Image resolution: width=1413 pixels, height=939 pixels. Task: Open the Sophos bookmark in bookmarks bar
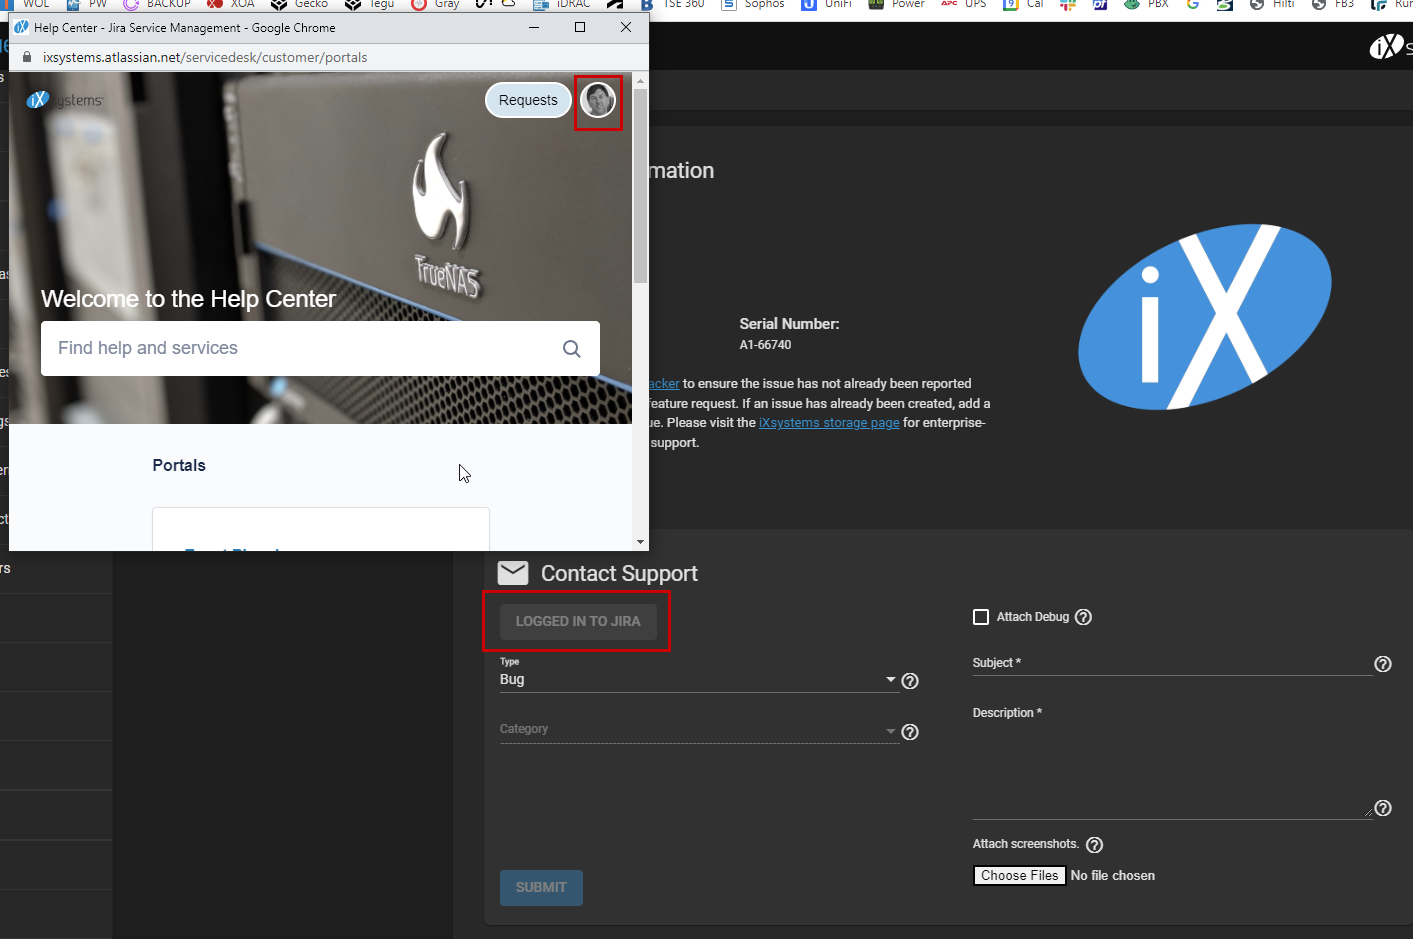[753, 4]
